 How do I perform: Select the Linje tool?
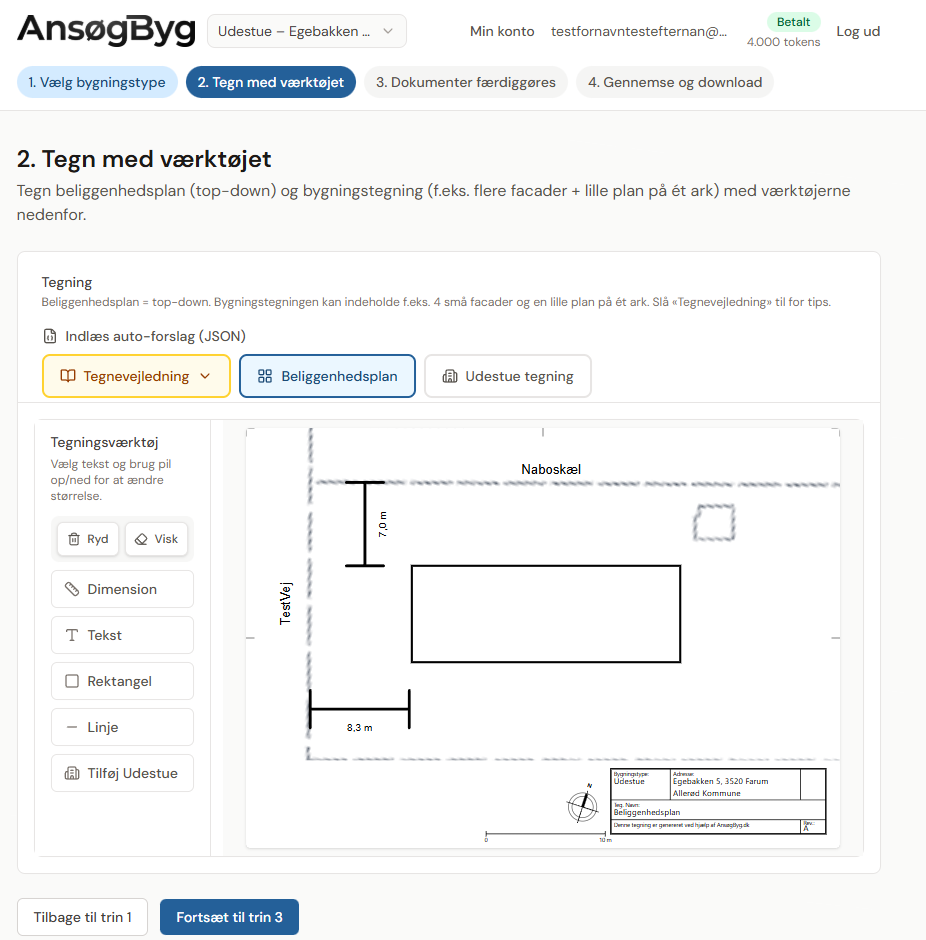coord(122,726)
